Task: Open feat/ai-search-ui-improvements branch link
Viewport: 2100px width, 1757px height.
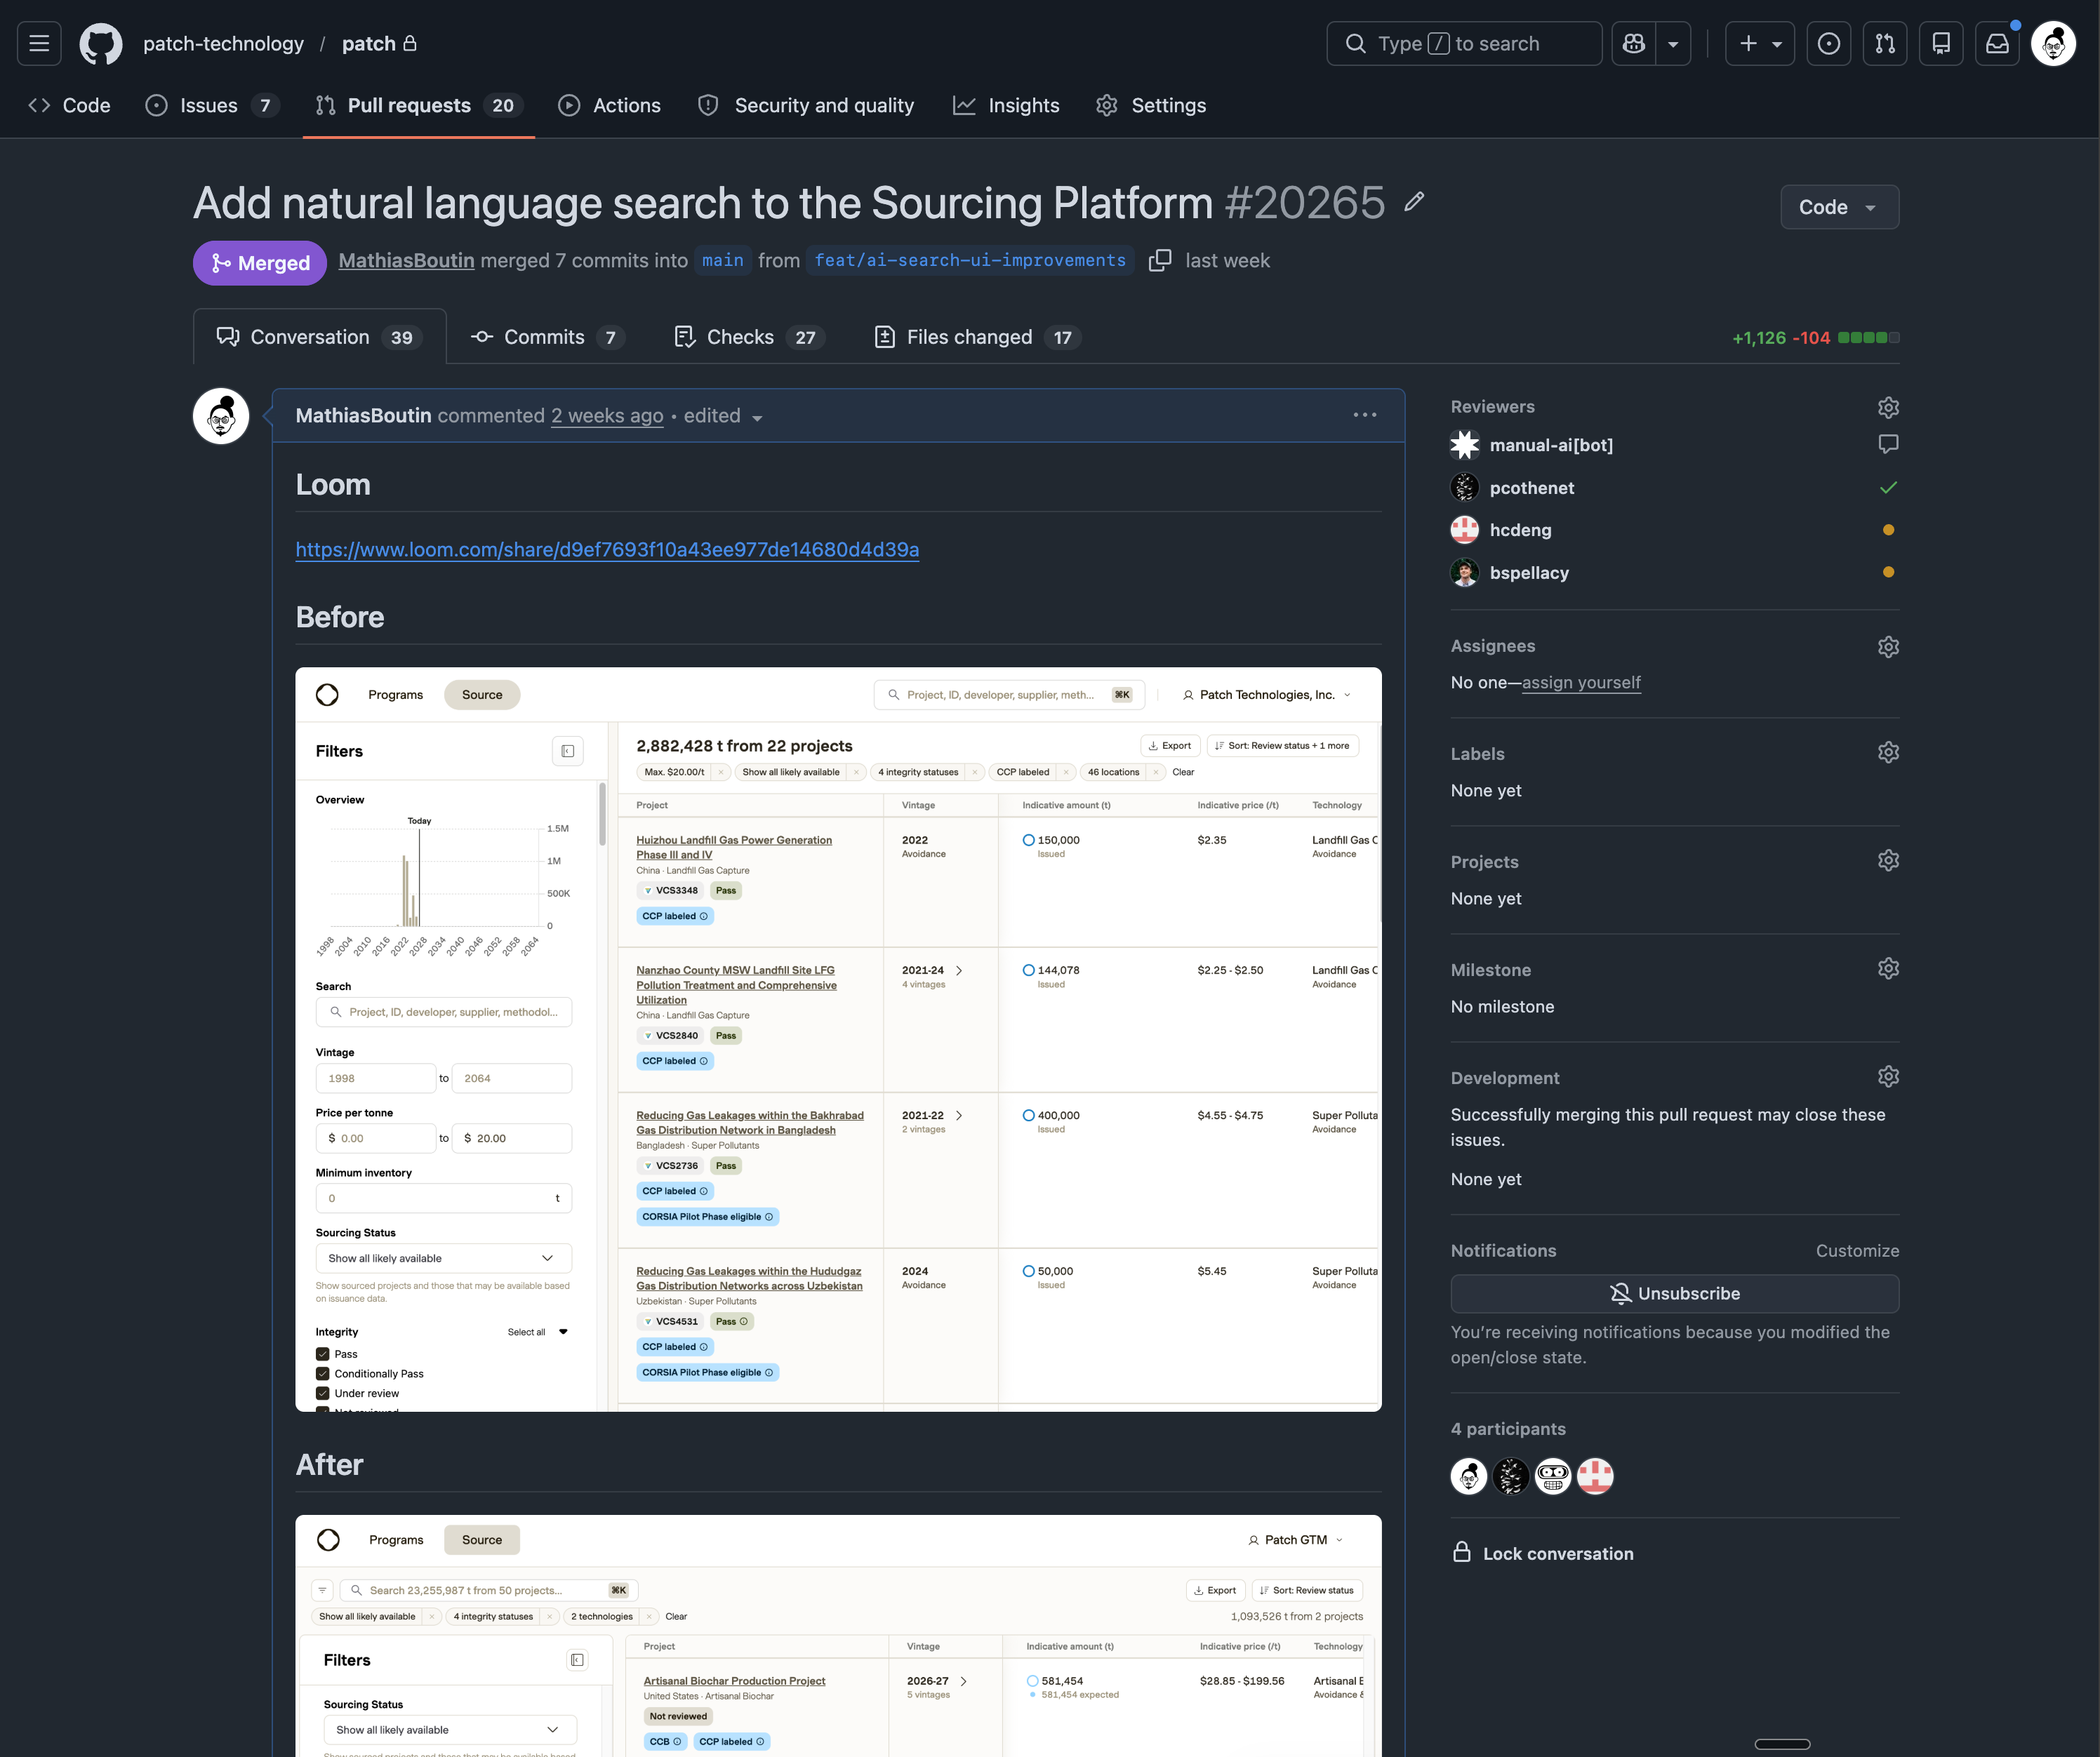Action: [970, 261]
